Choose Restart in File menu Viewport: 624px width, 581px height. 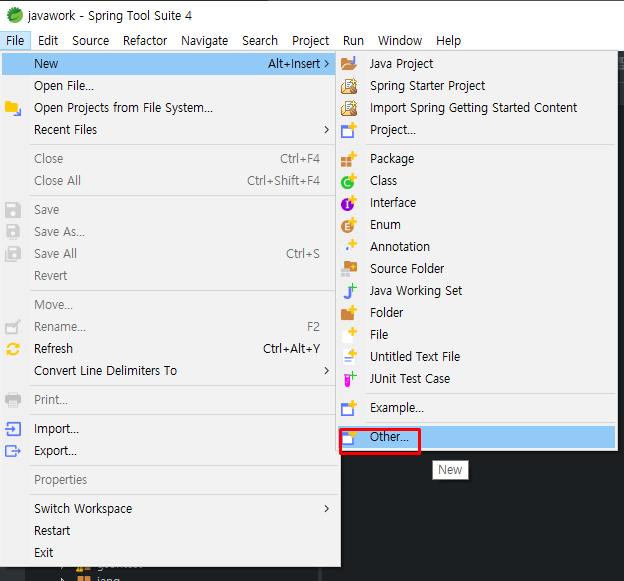tap(169, 531)
